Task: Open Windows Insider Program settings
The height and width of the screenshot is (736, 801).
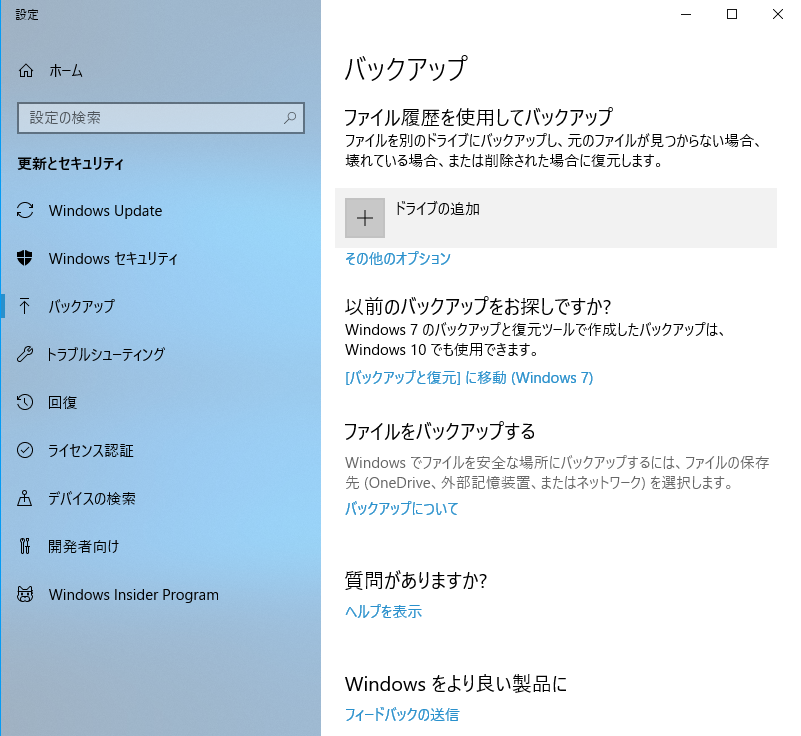Action: tap(133, 594)
